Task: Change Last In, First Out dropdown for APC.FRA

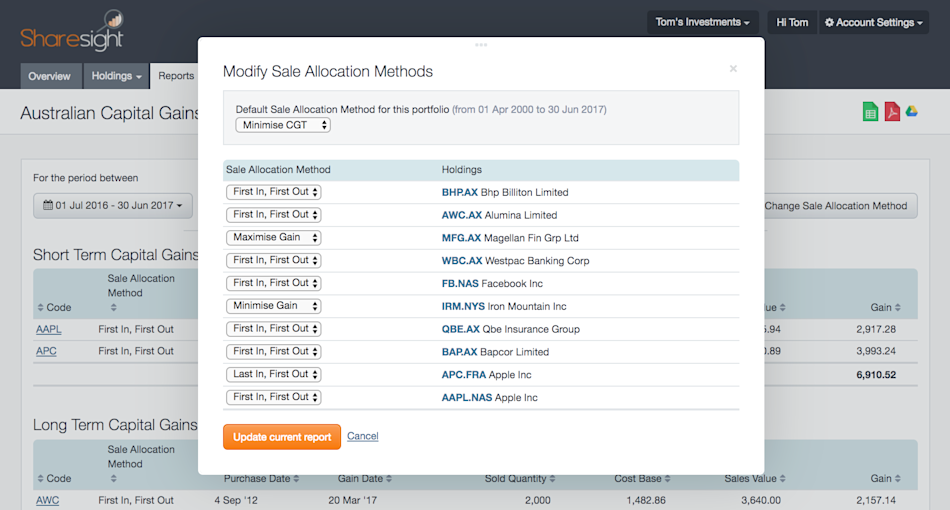Action: pos(273,374)
